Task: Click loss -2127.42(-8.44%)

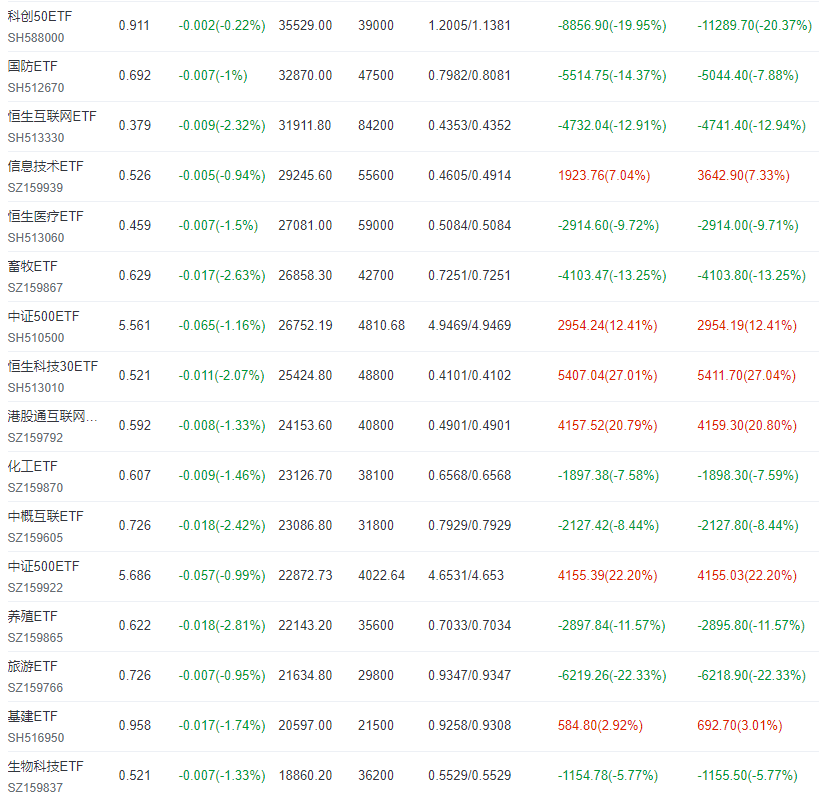Action: tap(608, 526)
